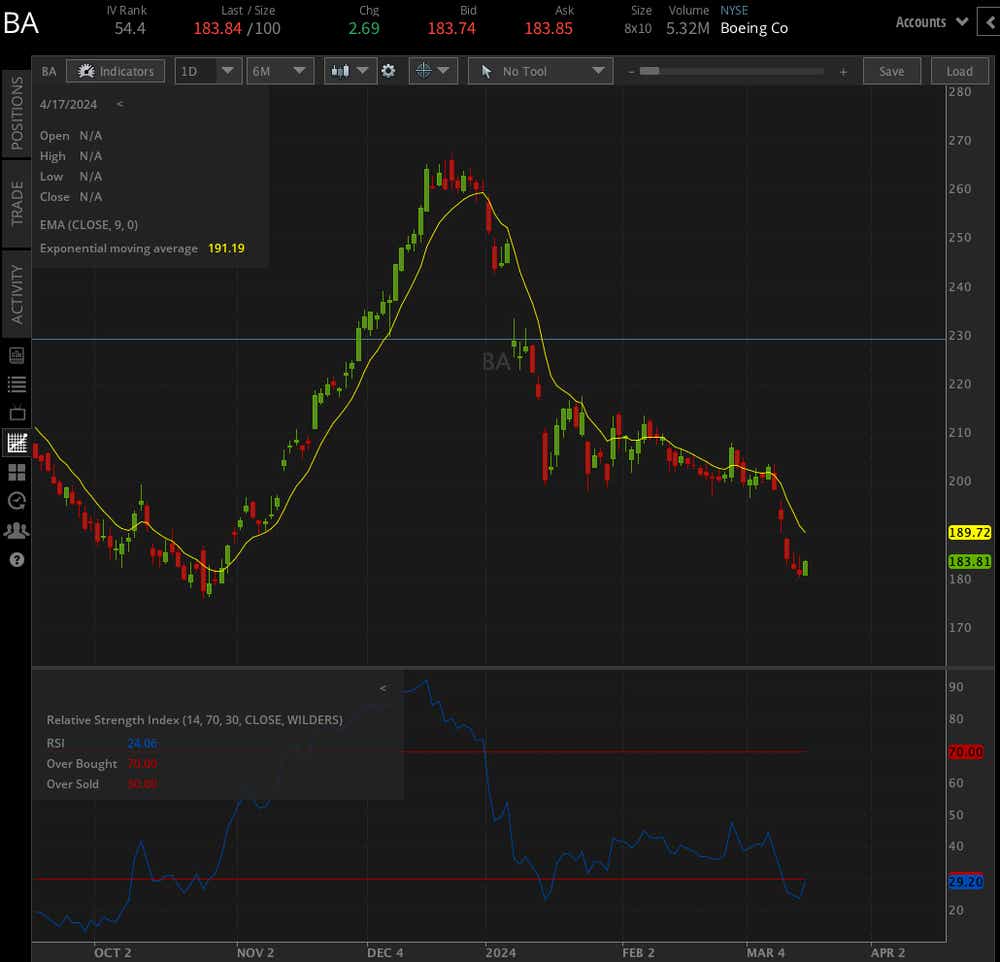Click the red 70.00 overbought label
The image size is (1000, 962).
point(966,752)
